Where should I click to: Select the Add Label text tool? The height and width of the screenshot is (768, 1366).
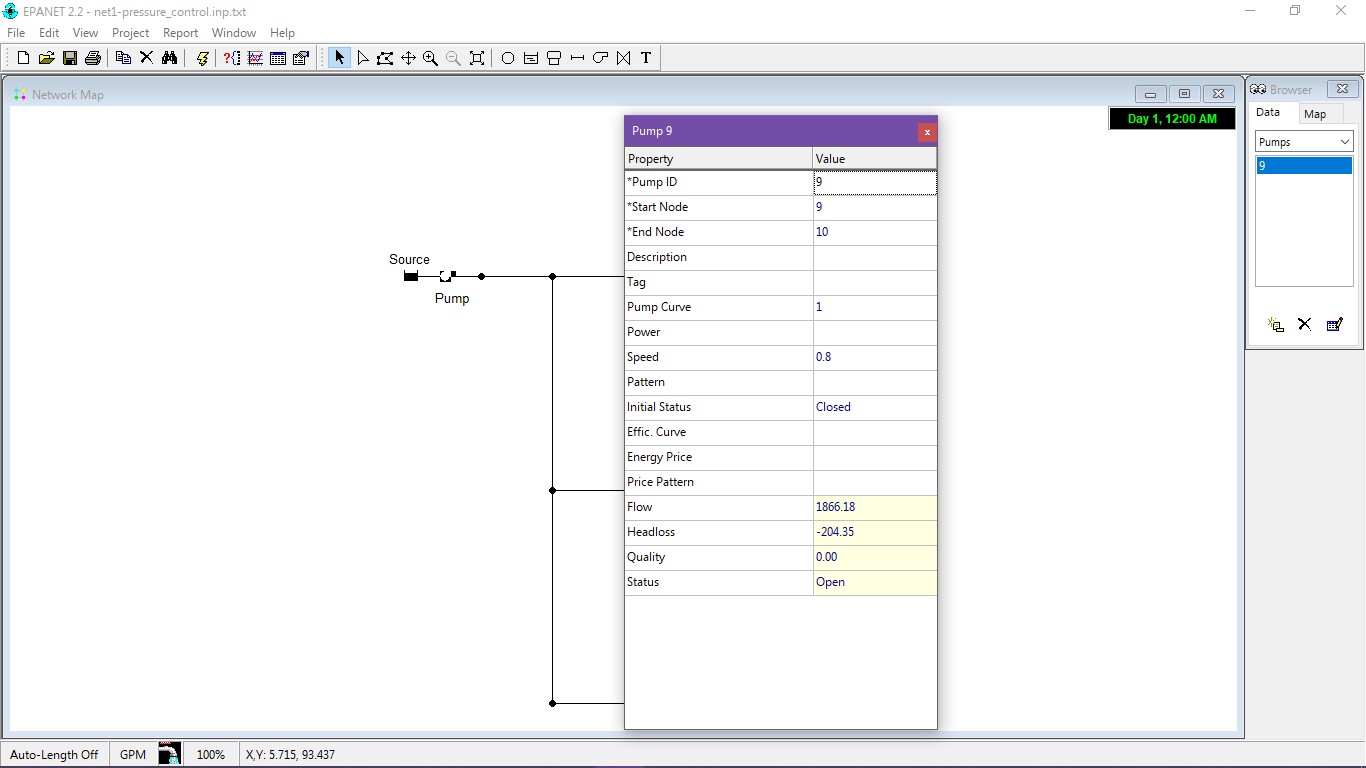click(645, 57)
